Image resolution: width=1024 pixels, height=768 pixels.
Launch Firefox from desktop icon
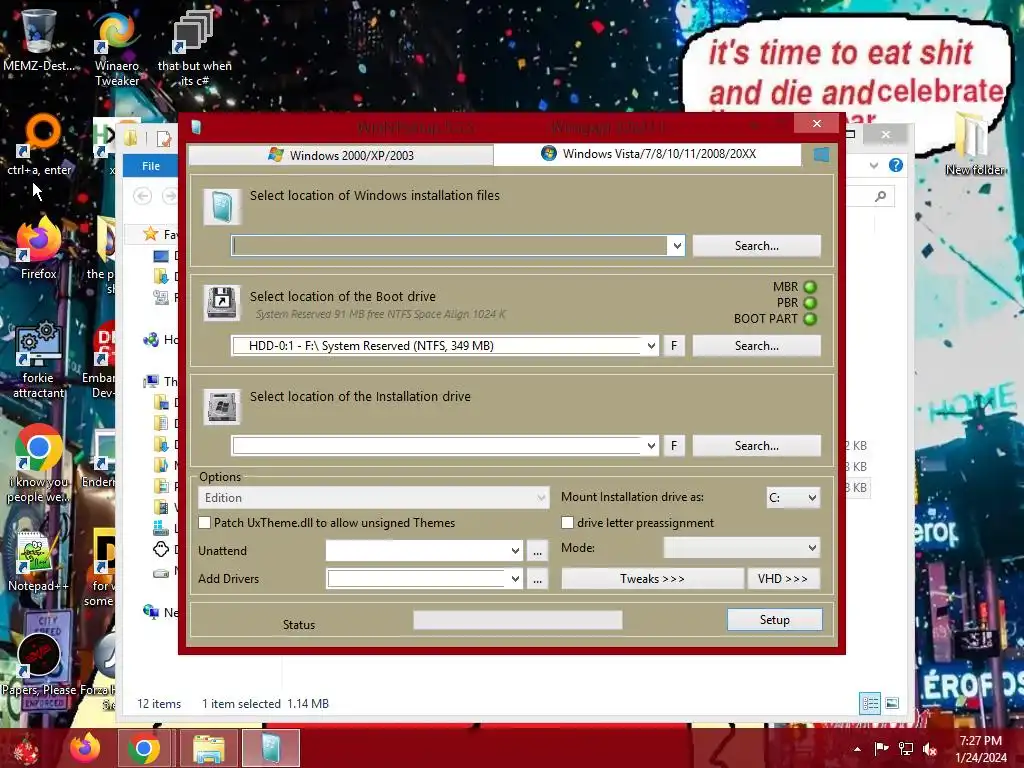(x=38, y=248)
